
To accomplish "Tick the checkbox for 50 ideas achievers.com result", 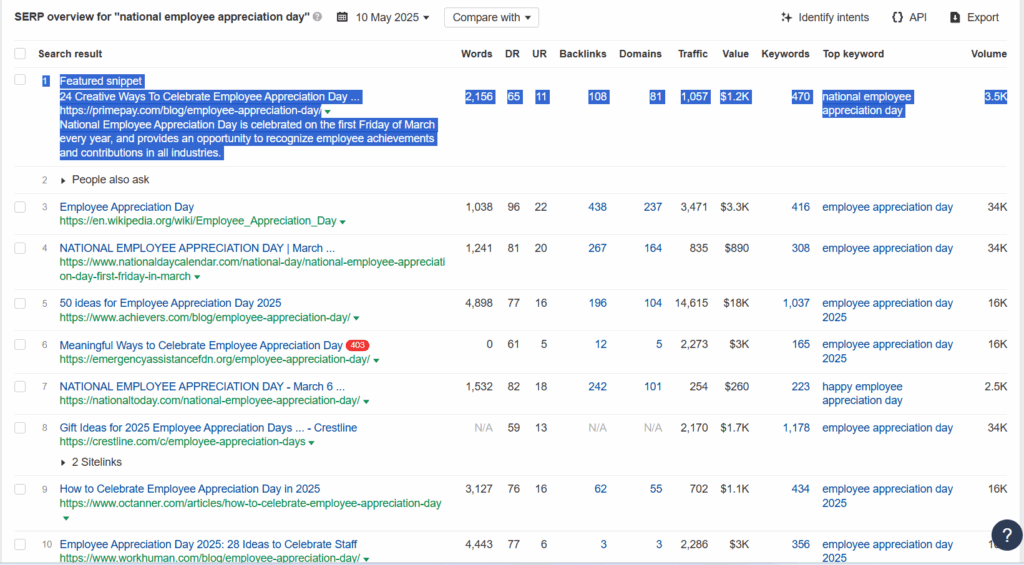I will (20, 303).
